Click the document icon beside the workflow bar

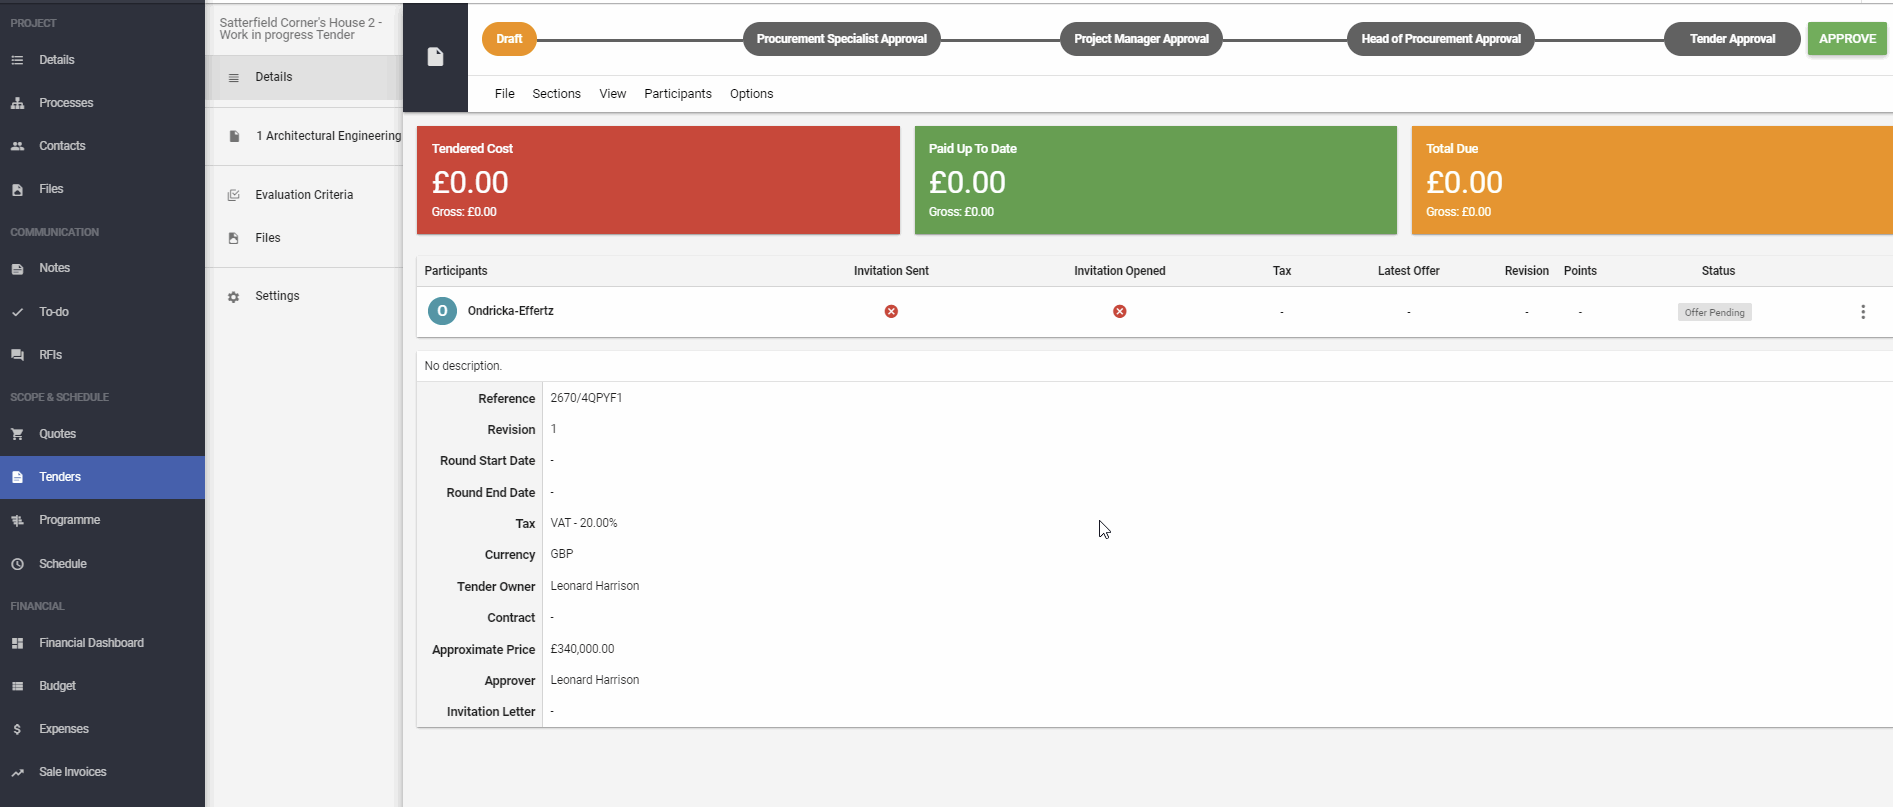435,57
